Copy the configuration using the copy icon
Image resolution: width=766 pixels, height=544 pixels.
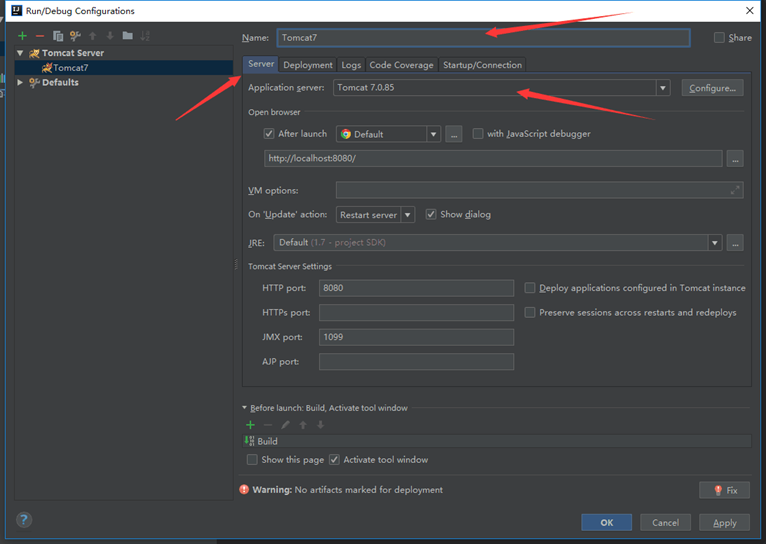58,36
